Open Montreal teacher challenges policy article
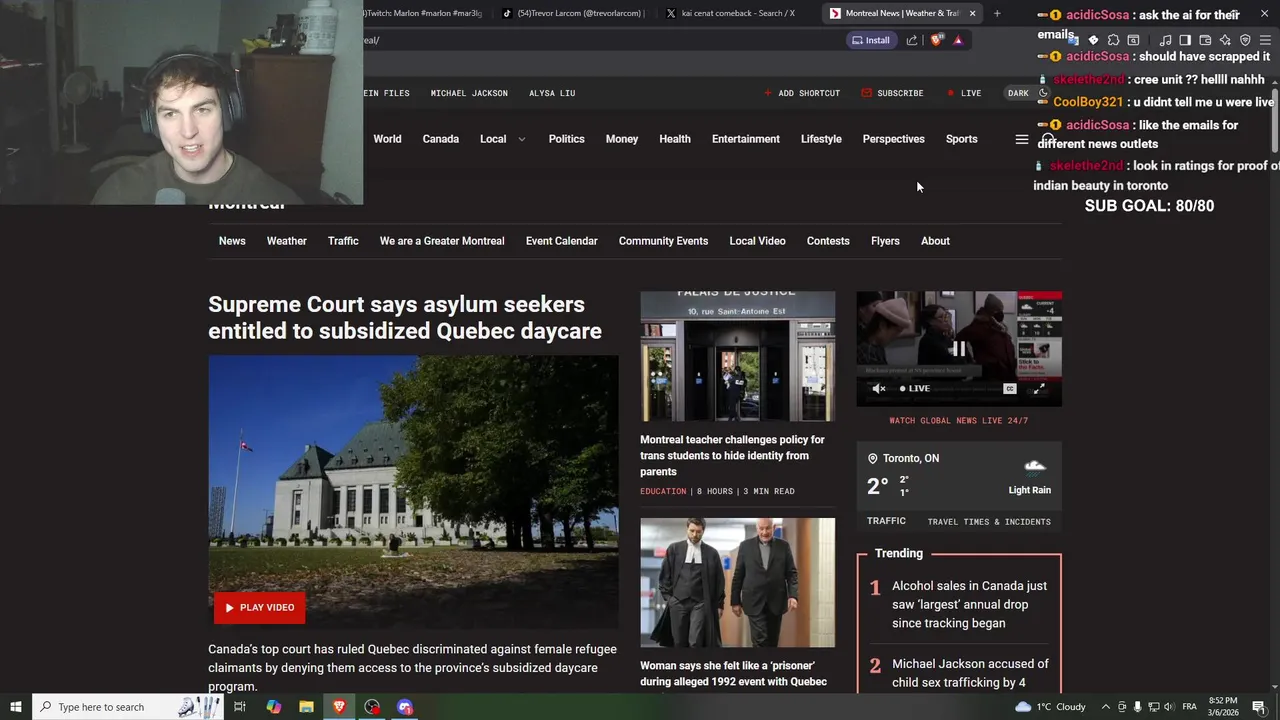Screen dimensions: 1280x720 point(732,456)
